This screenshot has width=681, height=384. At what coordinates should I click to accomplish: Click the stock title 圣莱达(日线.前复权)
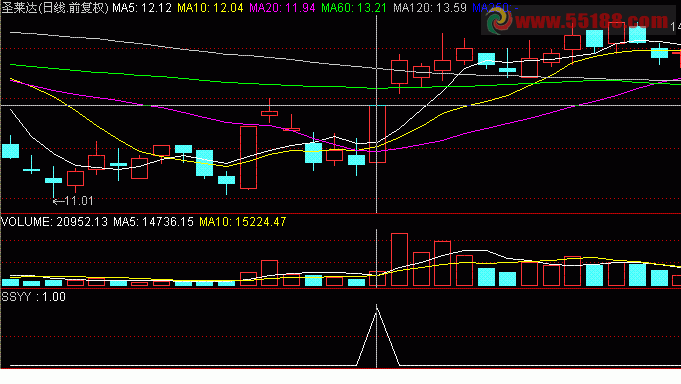click(x=55, y=8)
